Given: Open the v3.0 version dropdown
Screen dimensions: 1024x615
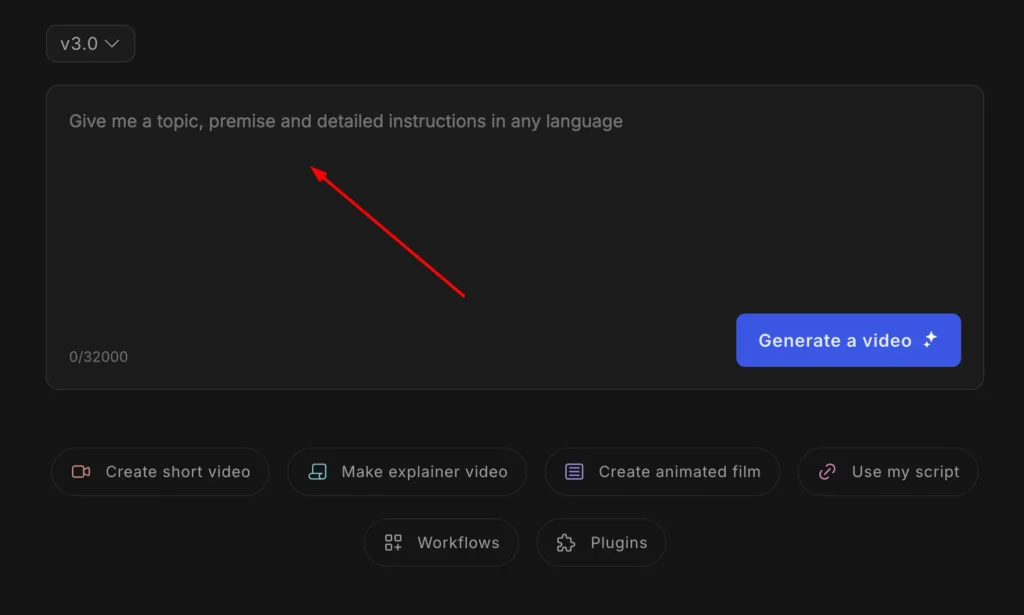Looking at the screenshot, I should [90, 44].
